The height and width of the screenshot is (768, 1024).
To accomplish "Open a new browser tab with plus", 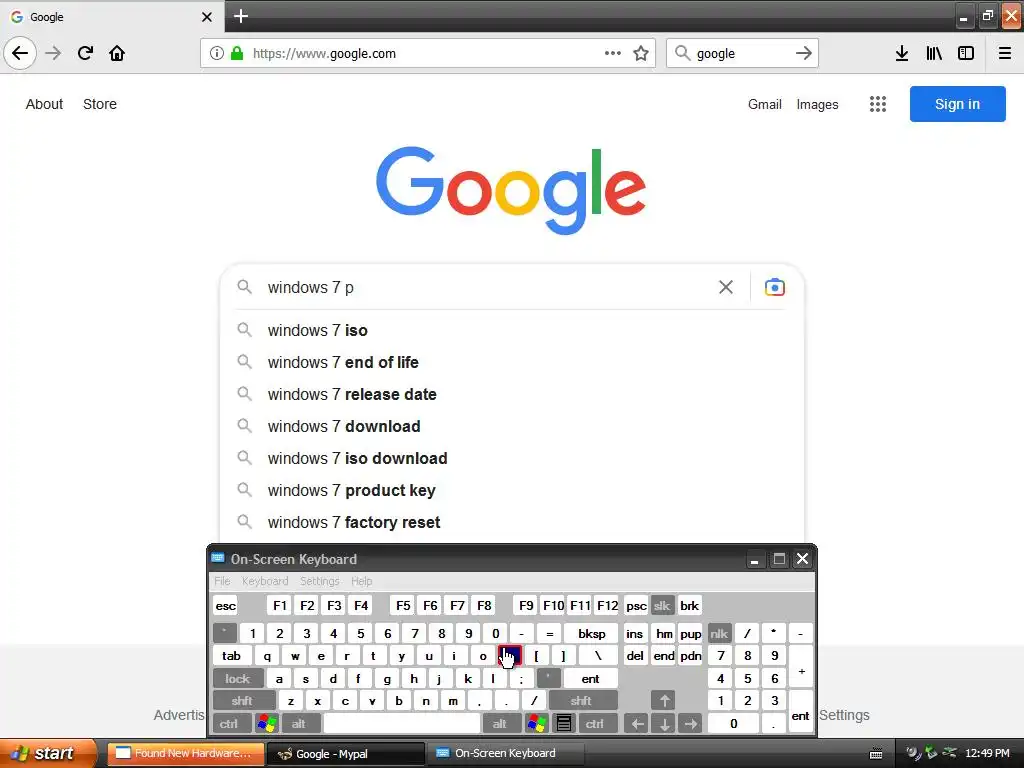I will (240, 16).
